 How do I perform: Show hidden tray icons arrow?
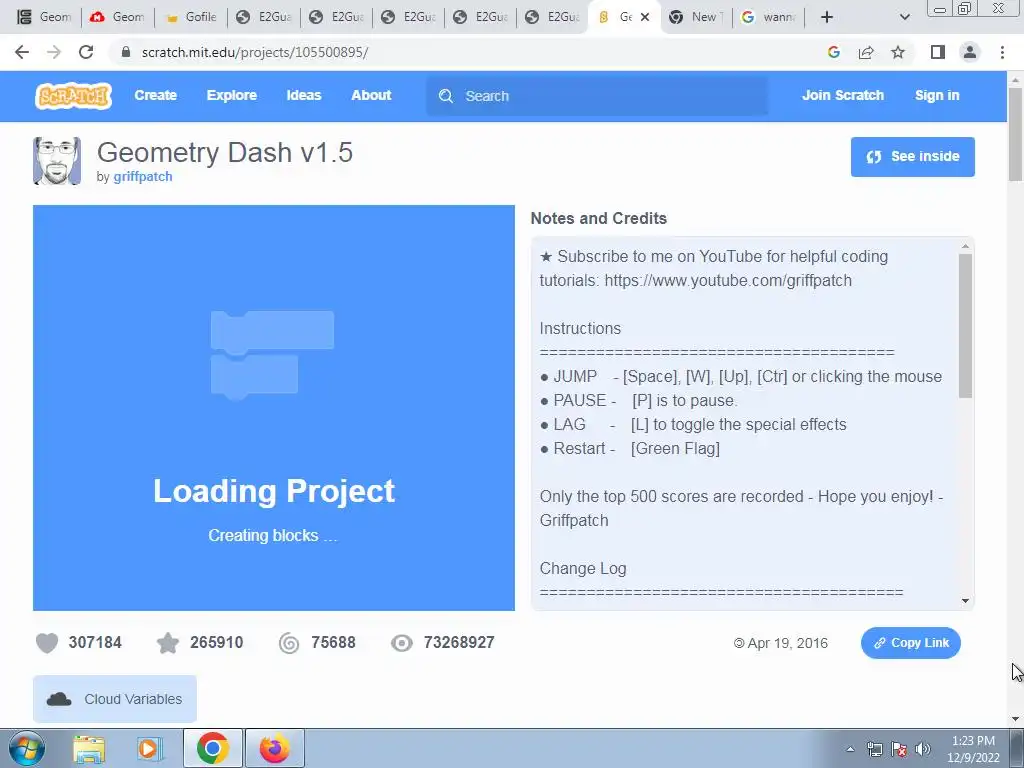[x=850, y=749]
